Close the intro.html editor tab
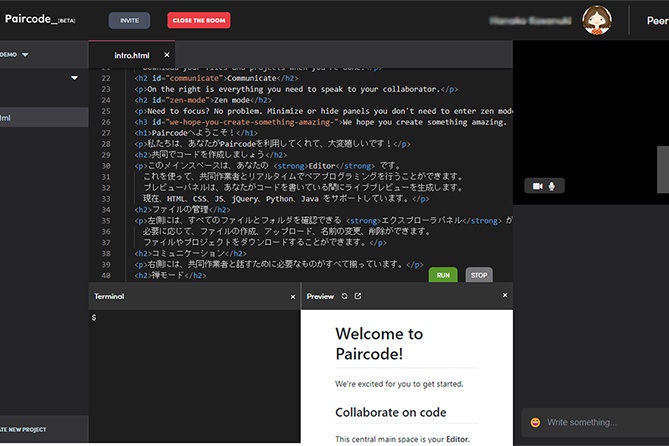Screen dimensions: 669x446 point(167,55)
